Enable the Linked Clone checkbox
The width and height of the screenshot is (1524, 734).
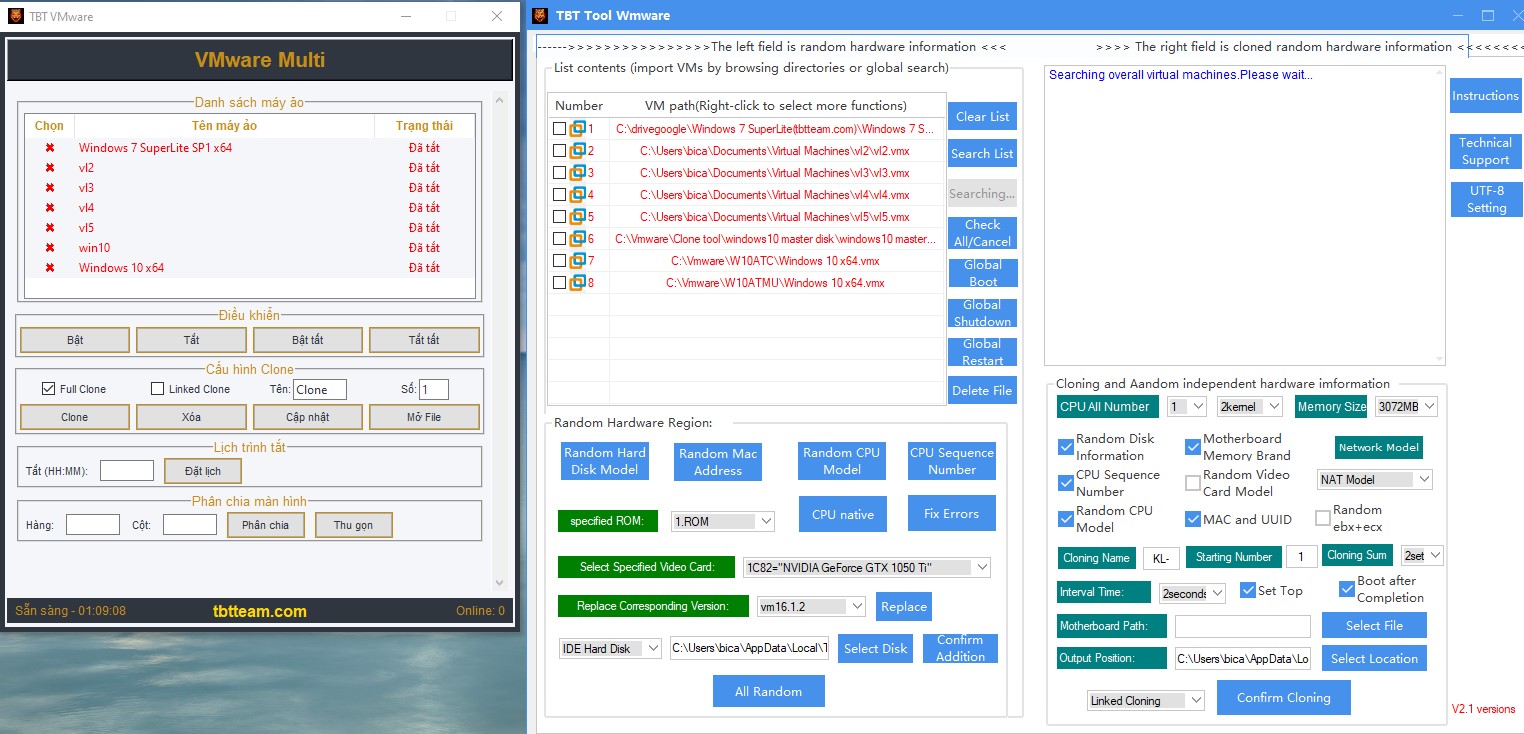(157, 389)
